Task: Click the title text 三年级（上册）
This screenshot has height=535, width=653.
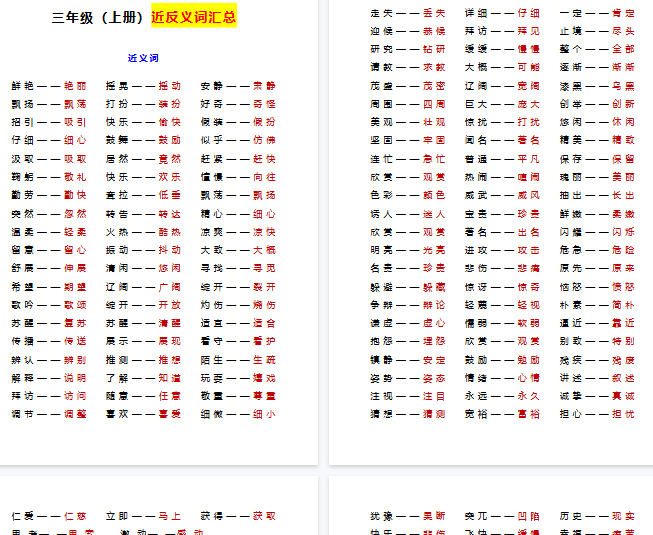Action: click(98, 17)
